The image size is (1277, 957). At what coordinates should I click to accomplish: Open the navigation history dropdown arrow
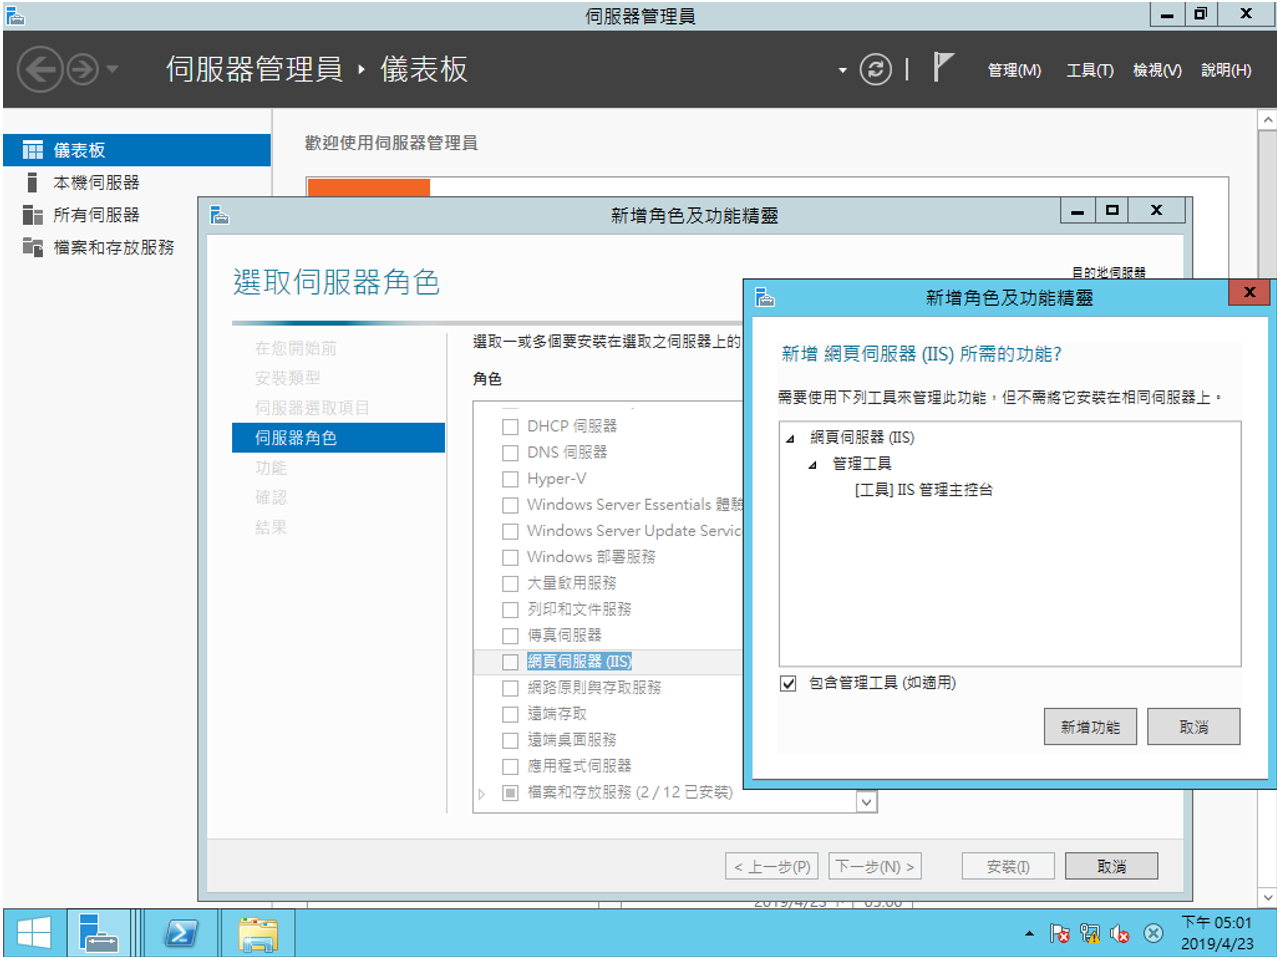pos(112,69)
